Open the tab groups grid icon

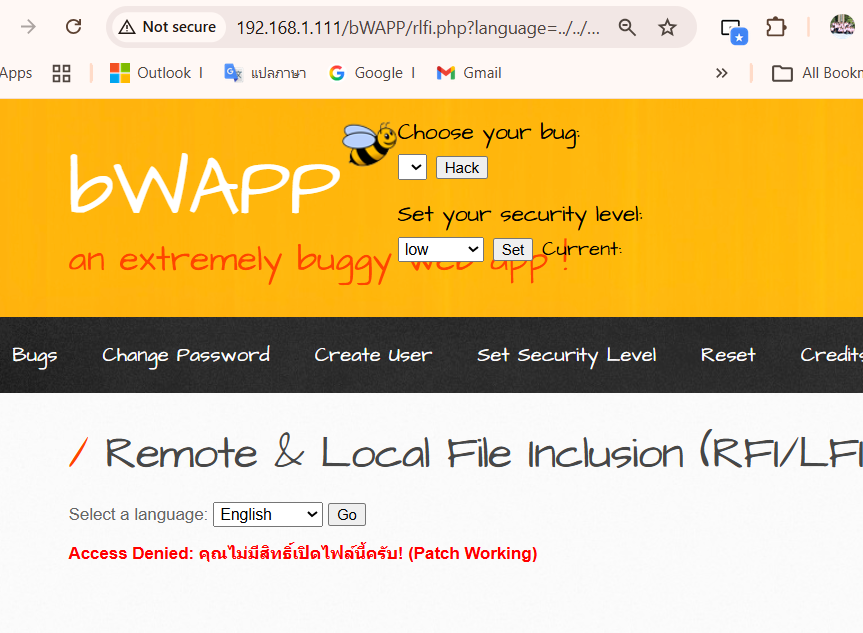click(61, 73)
